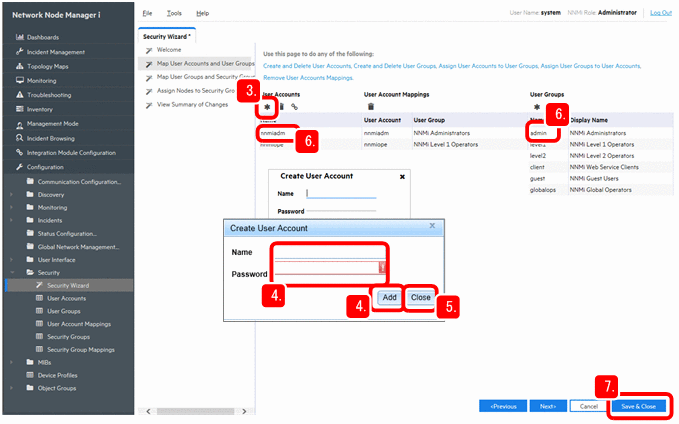Expand the Discovery folder
The width and height of the screenshot is (679, 424).
tap(12, 195)
